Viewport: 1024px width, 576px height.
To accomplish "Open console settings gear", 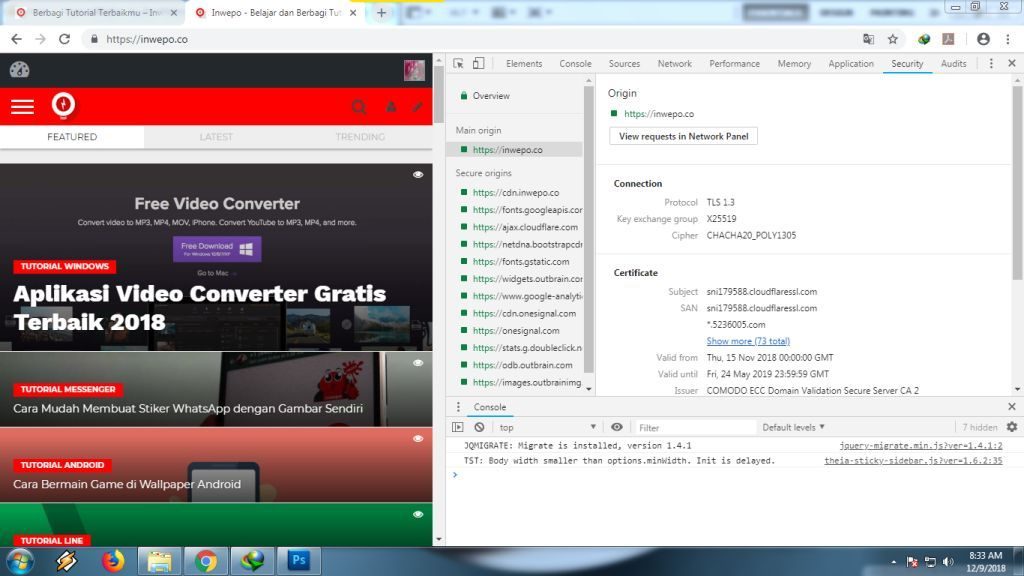I will point(1012,427).
